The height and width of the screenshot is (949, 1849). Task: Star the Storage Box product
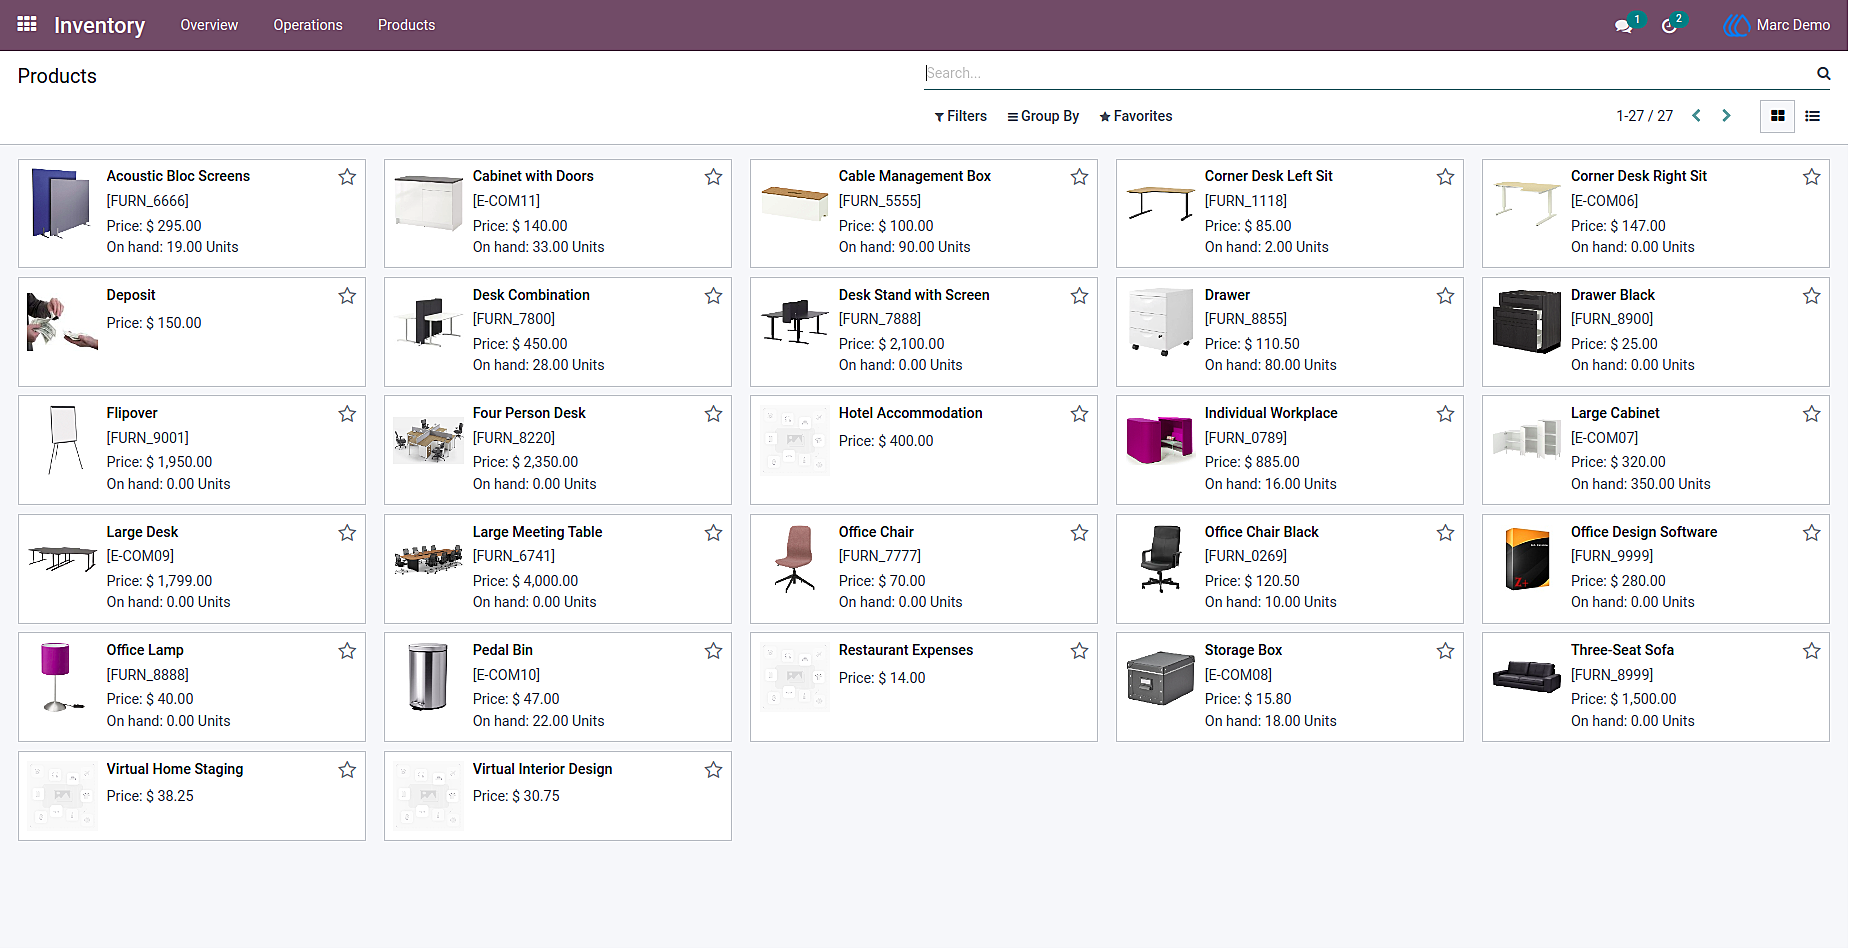click(1445, 651)
